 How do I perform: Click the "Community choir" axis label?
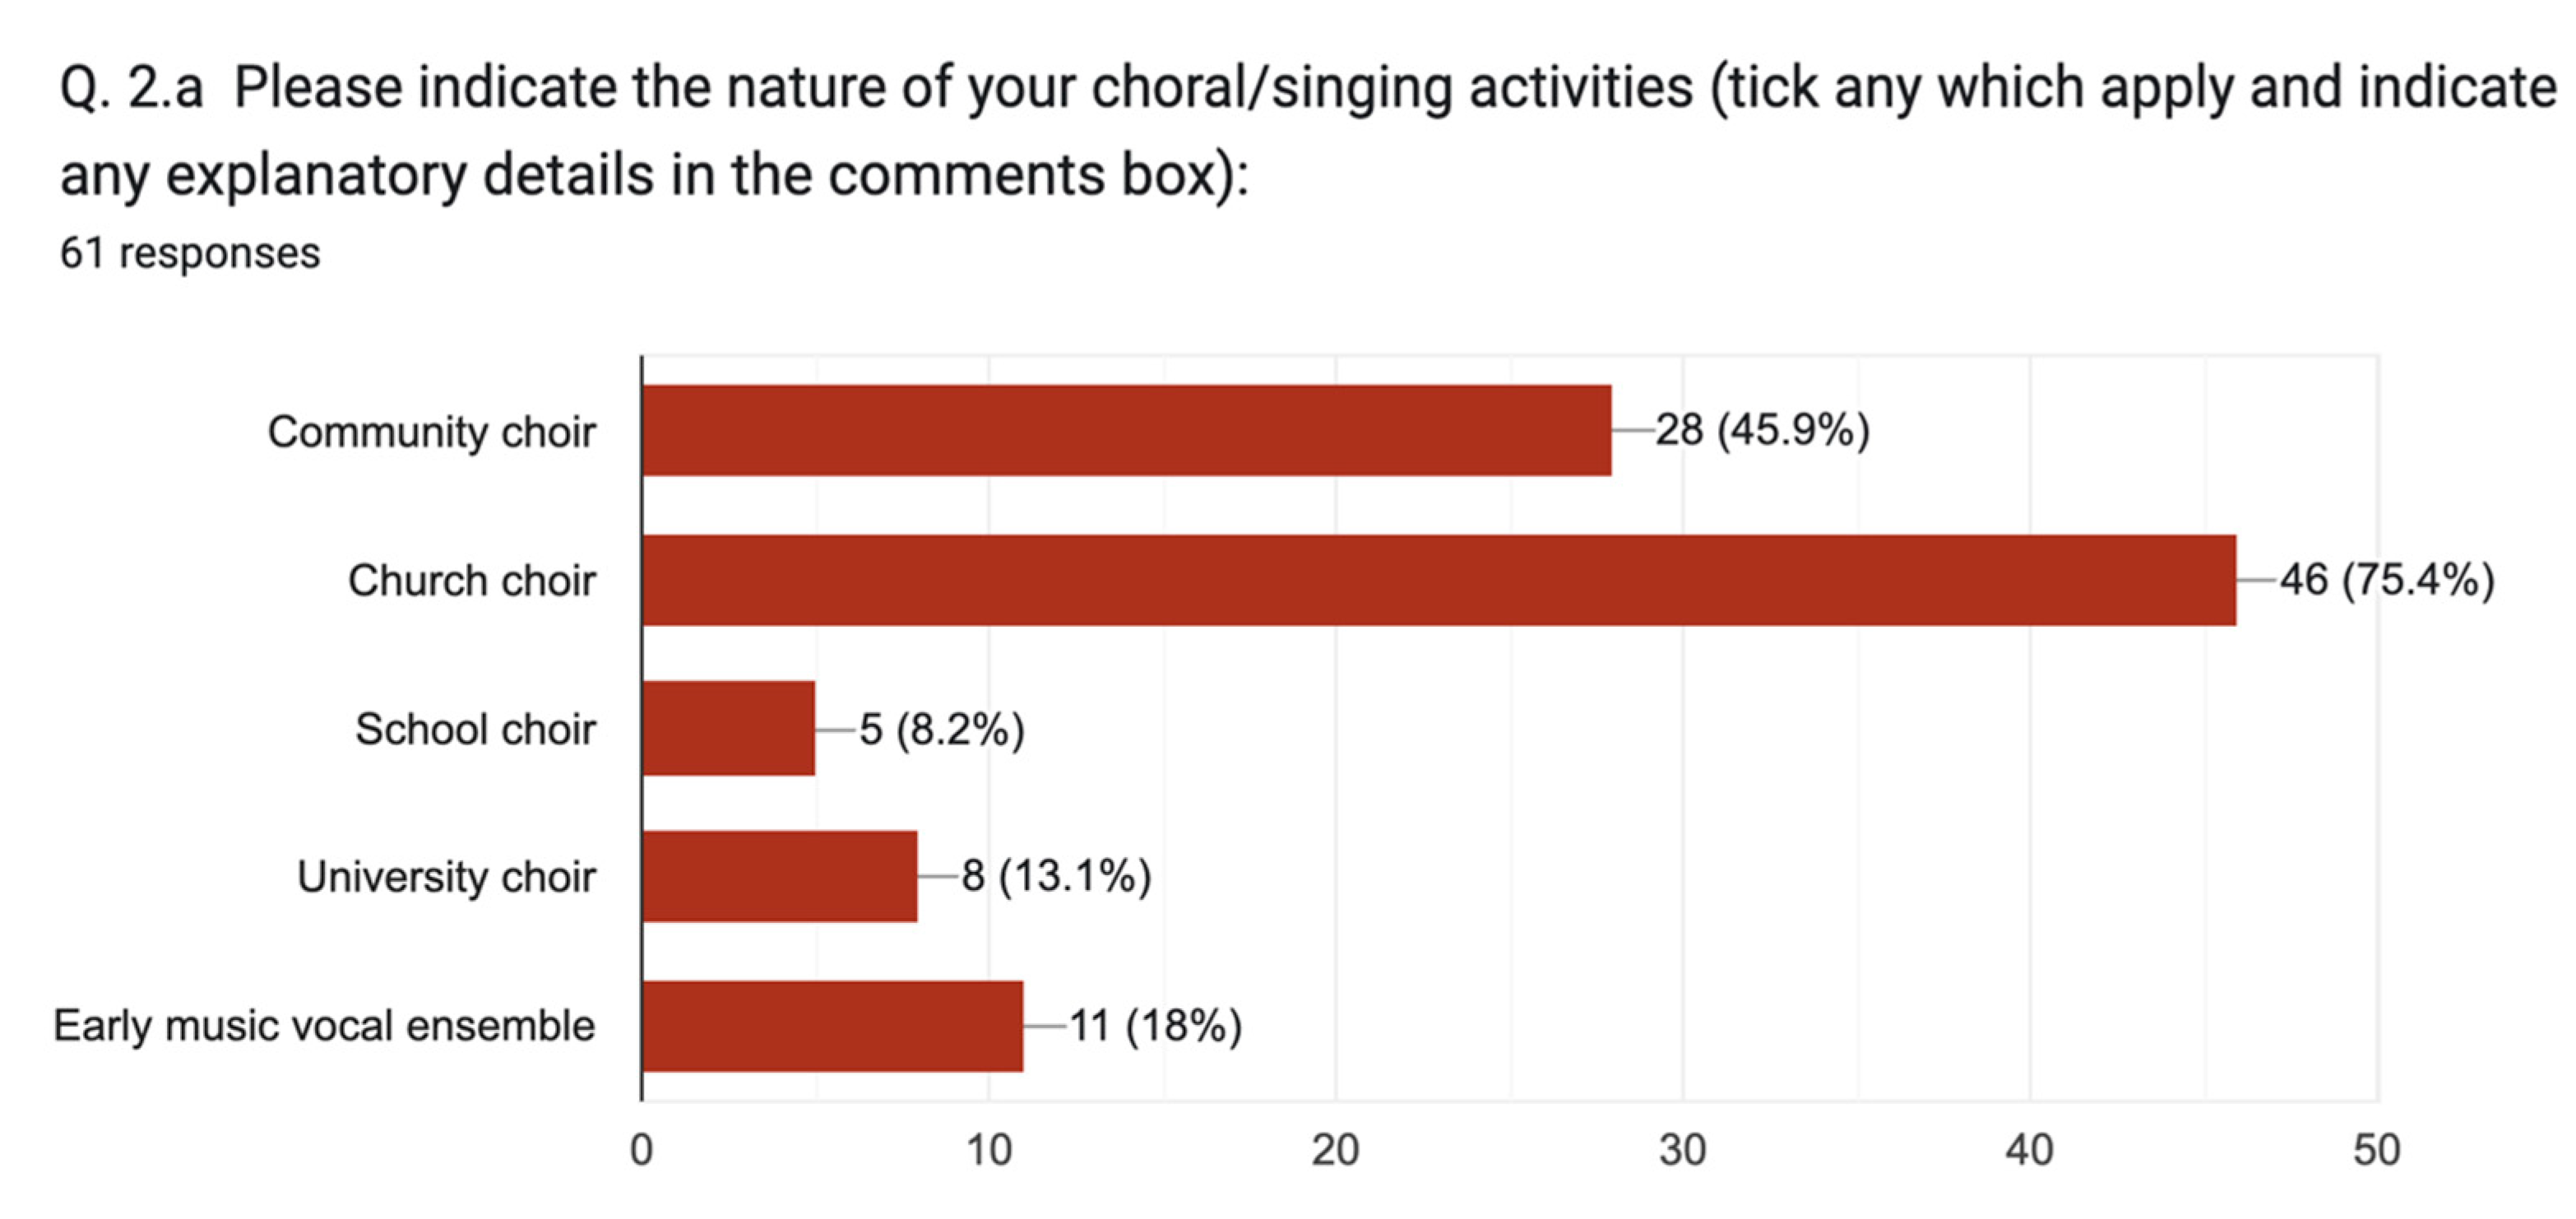[431, 432]
